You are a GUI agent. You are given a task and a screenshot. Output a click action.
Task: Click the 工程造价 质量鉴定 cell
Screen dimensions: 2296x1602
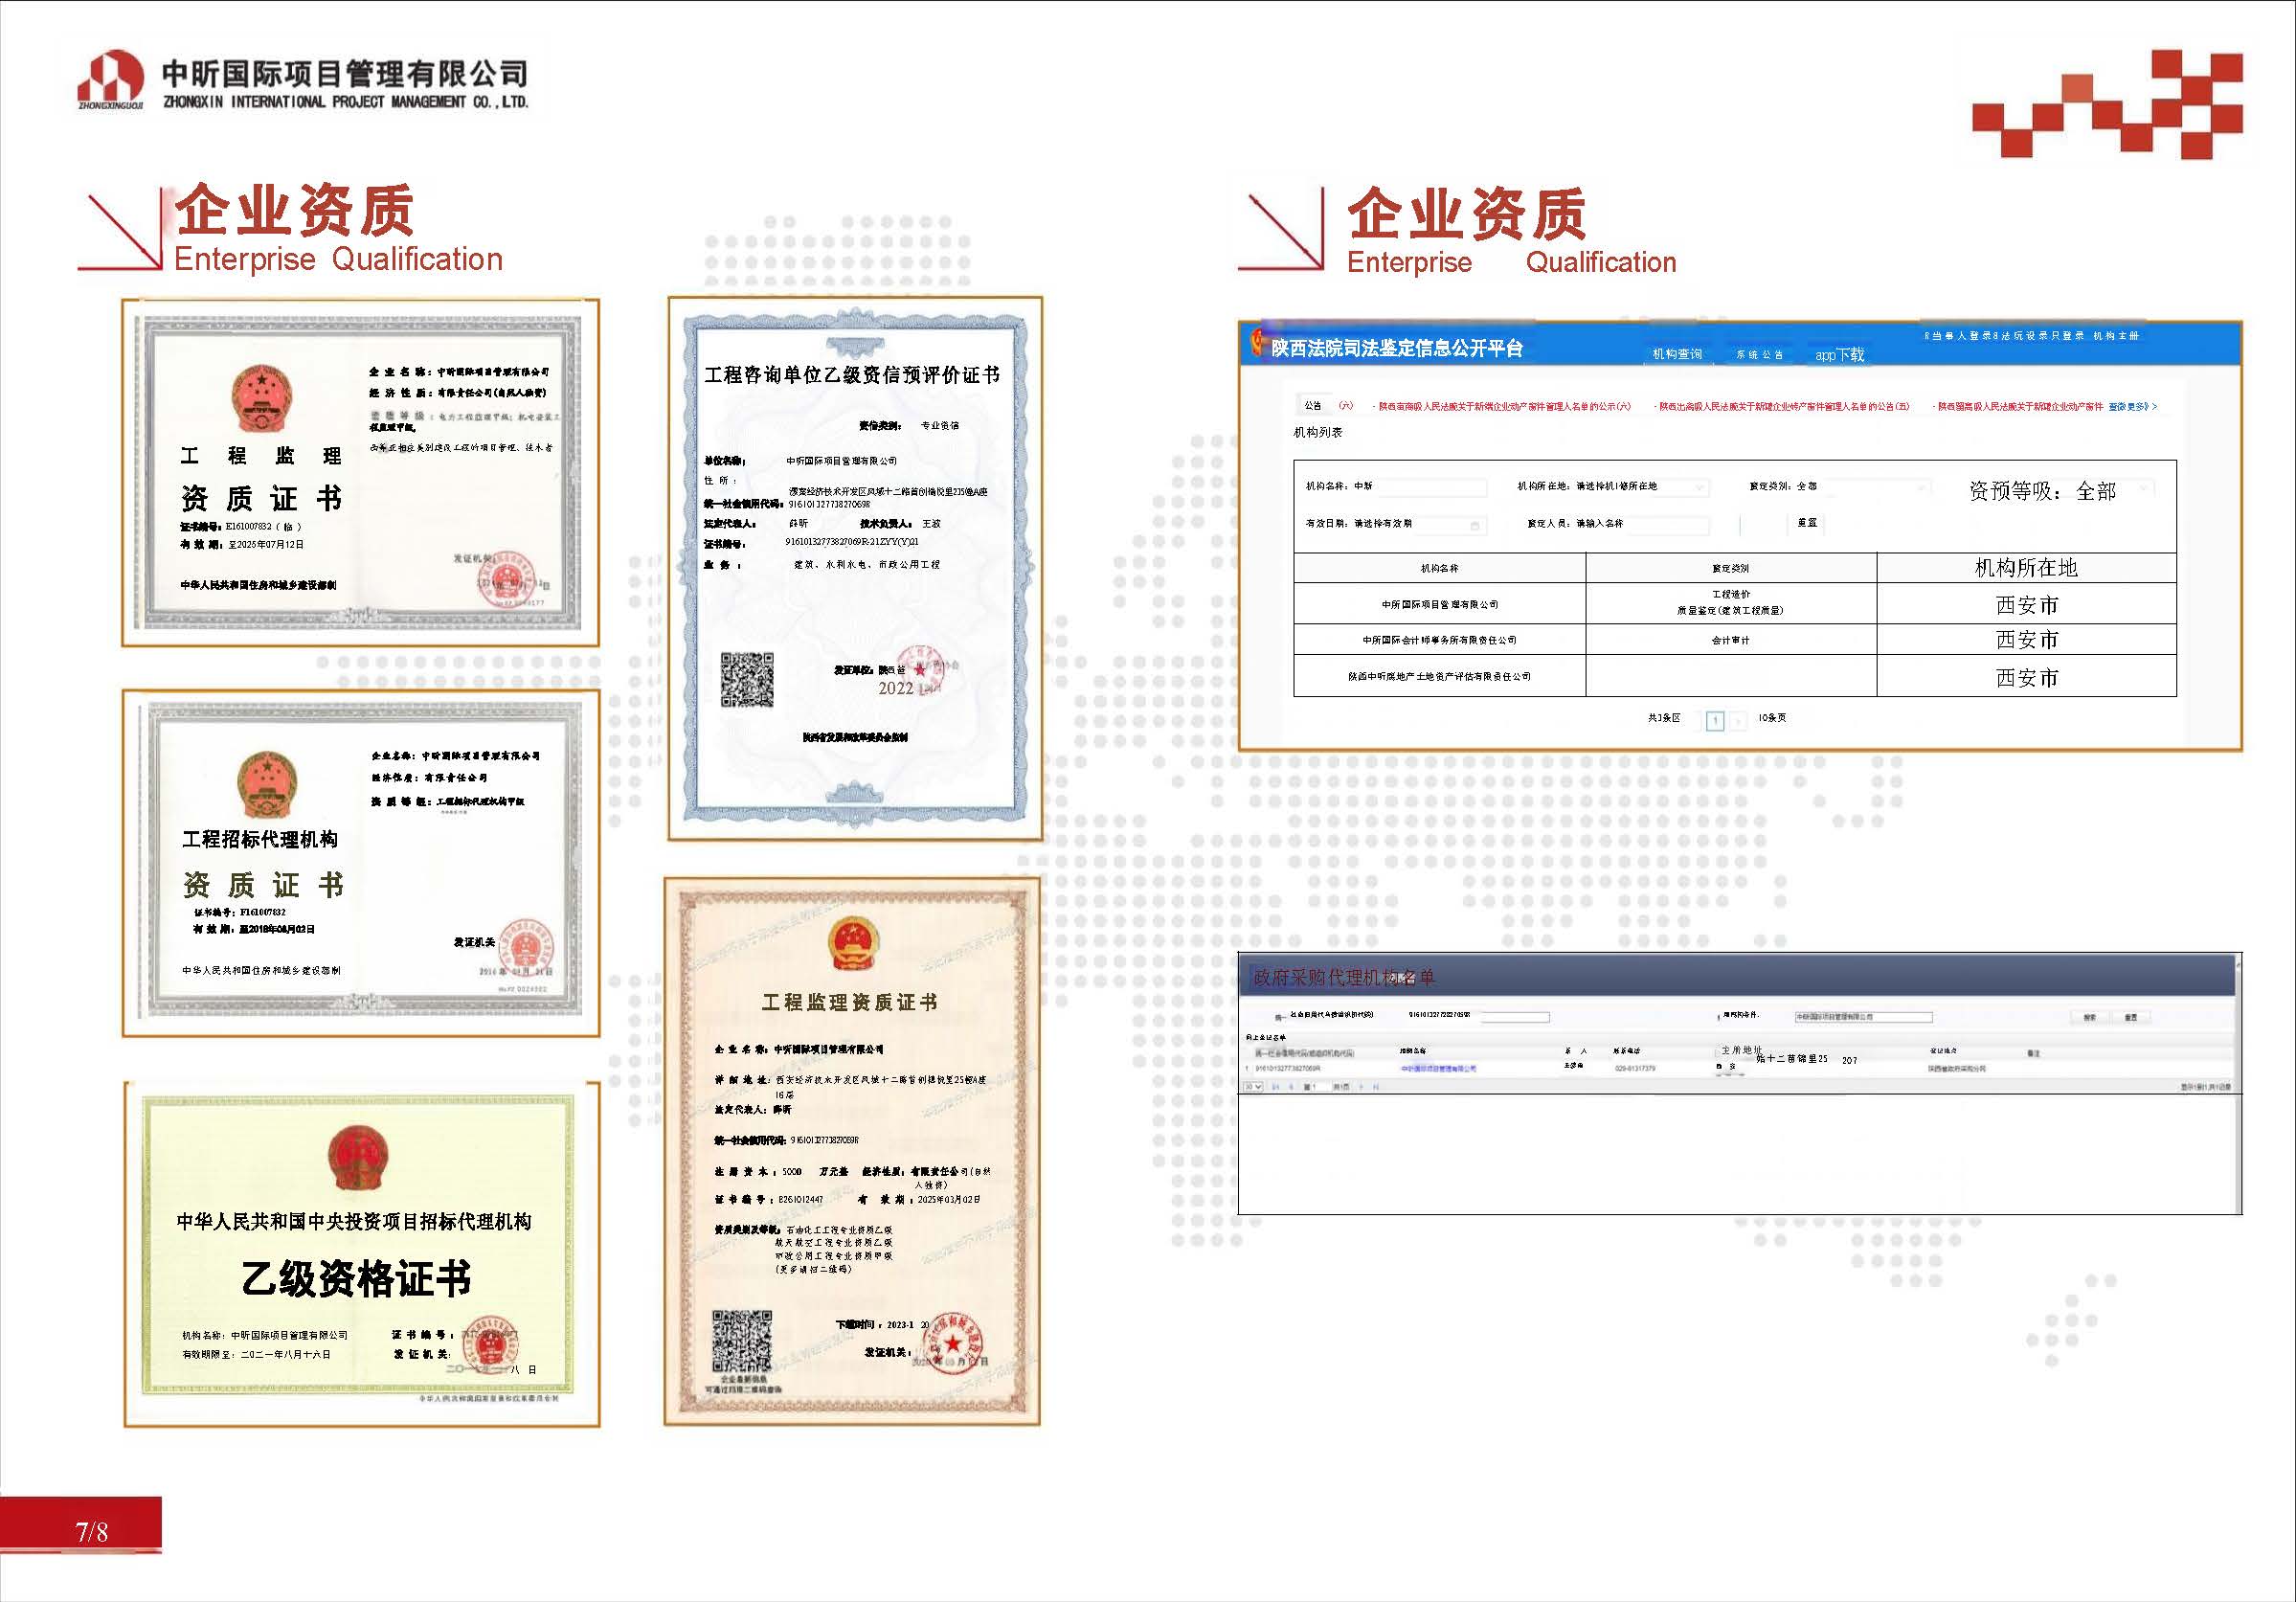coord(1731,603)
